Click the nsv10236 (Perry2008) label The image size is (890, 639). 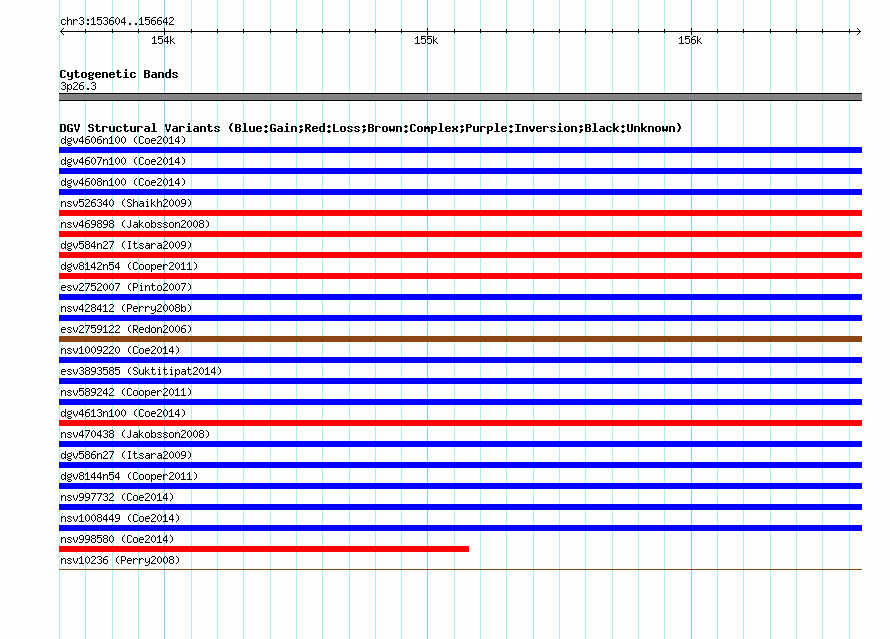(x=120, y=560)
